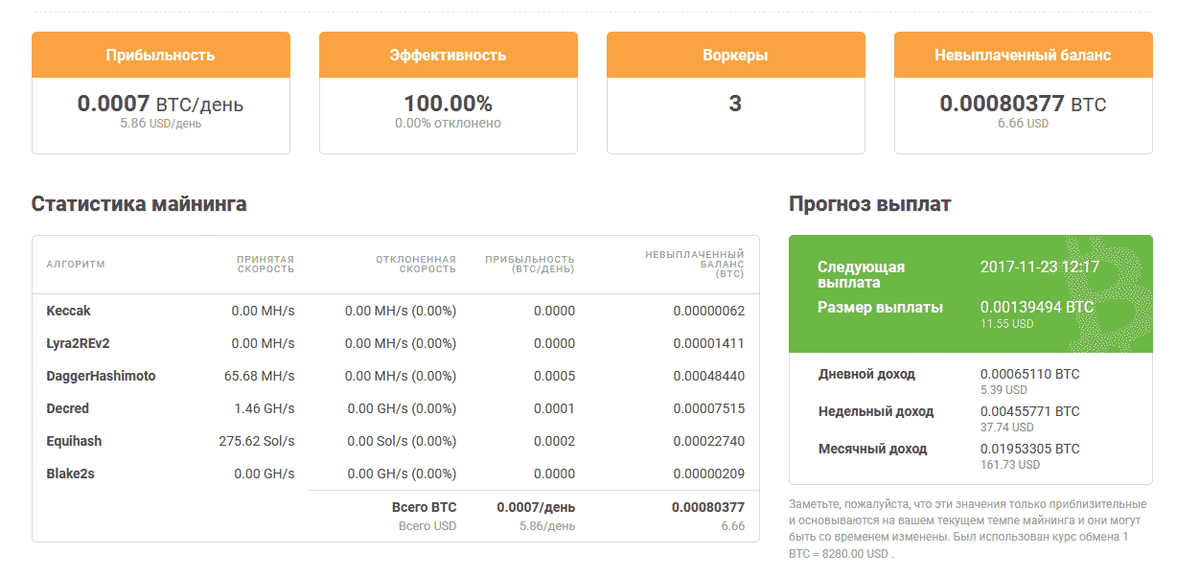Select the Lyra2REv2 algorithm entry

coord(78,344)
